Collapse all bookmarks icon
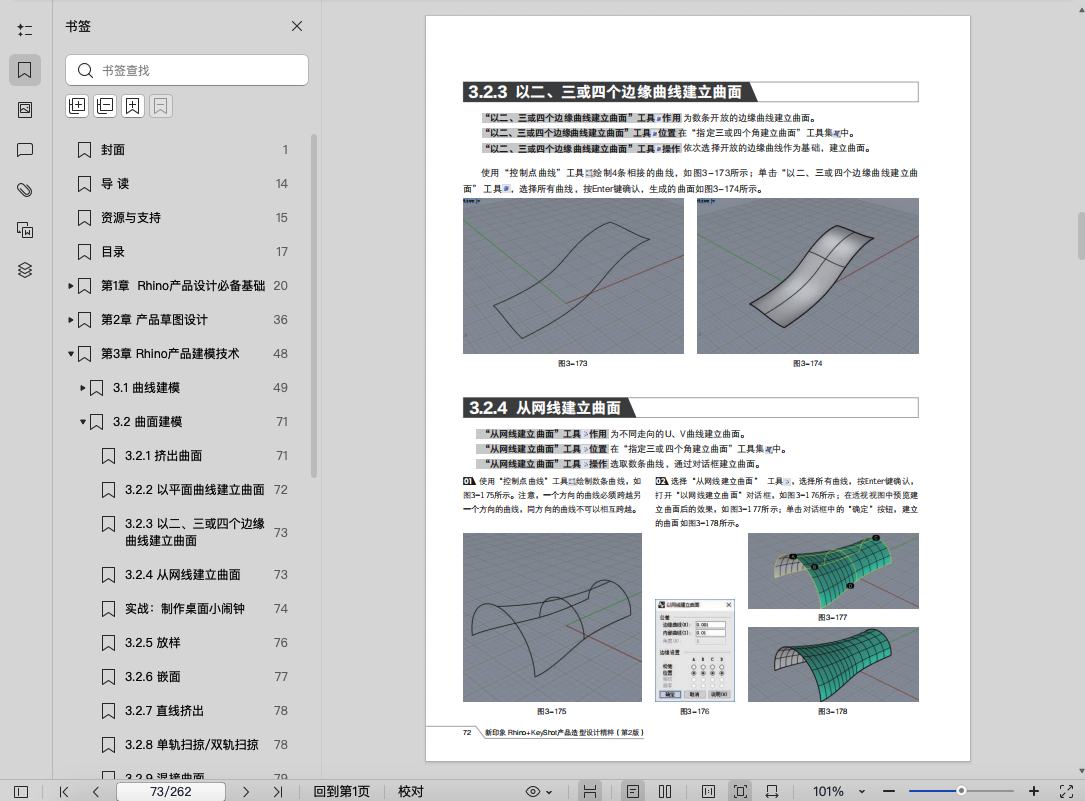Viewport: 1085px width, 801px height. tap(105, 106)
